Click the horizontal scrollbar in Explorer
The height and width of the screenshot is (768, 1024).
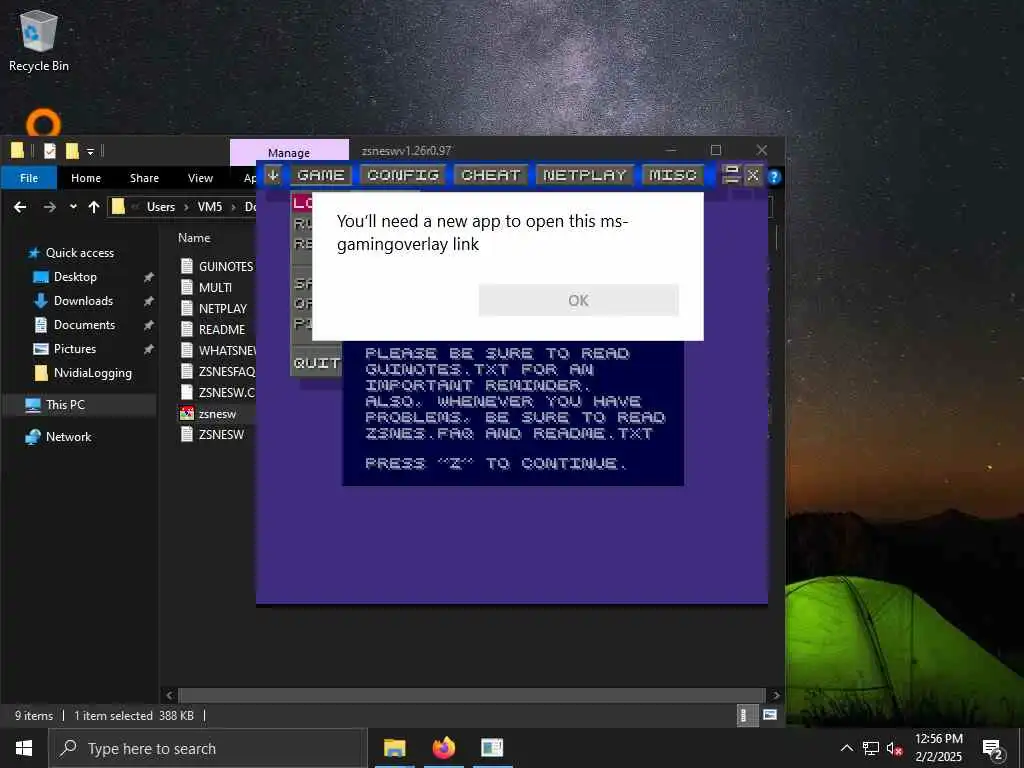click(471, 696)
